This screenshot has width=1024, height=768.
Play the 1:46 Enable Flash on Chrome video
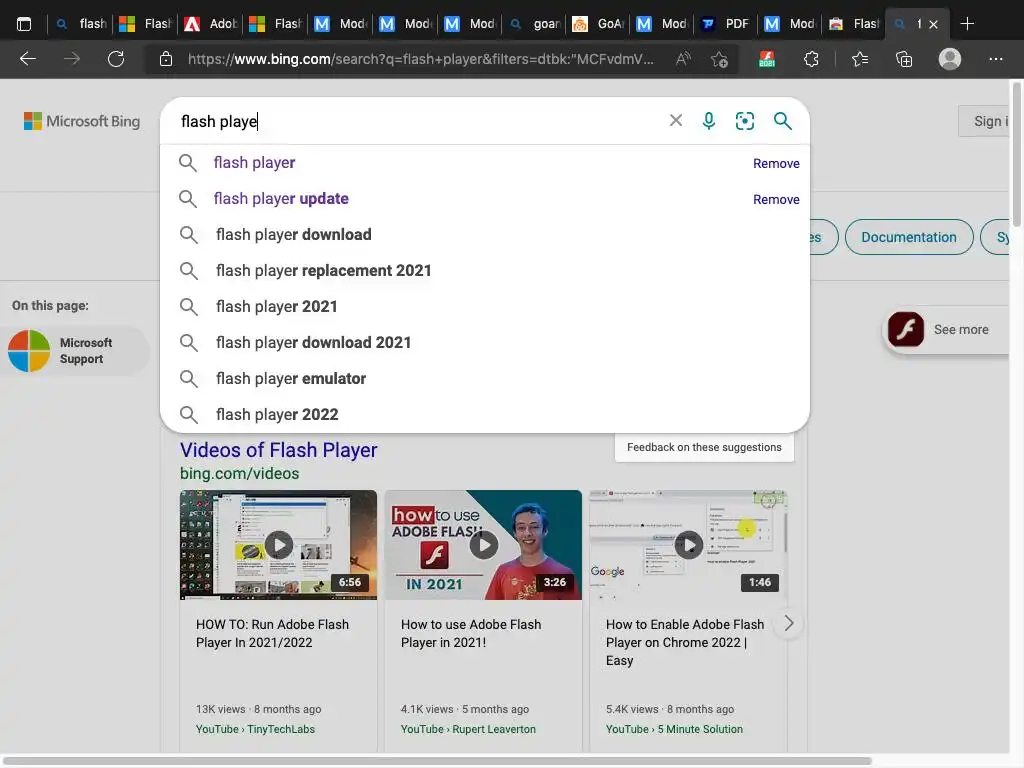[688, 545]
